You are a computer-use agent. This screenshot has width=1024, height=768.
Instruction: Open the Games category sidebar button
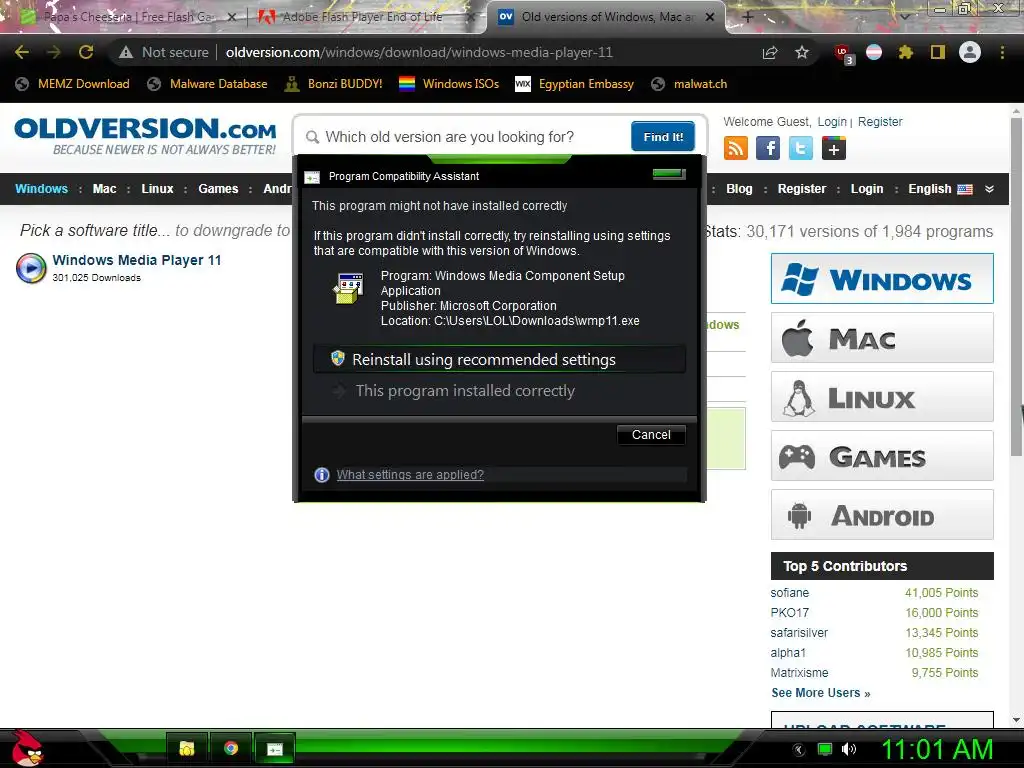coord(882,456)
